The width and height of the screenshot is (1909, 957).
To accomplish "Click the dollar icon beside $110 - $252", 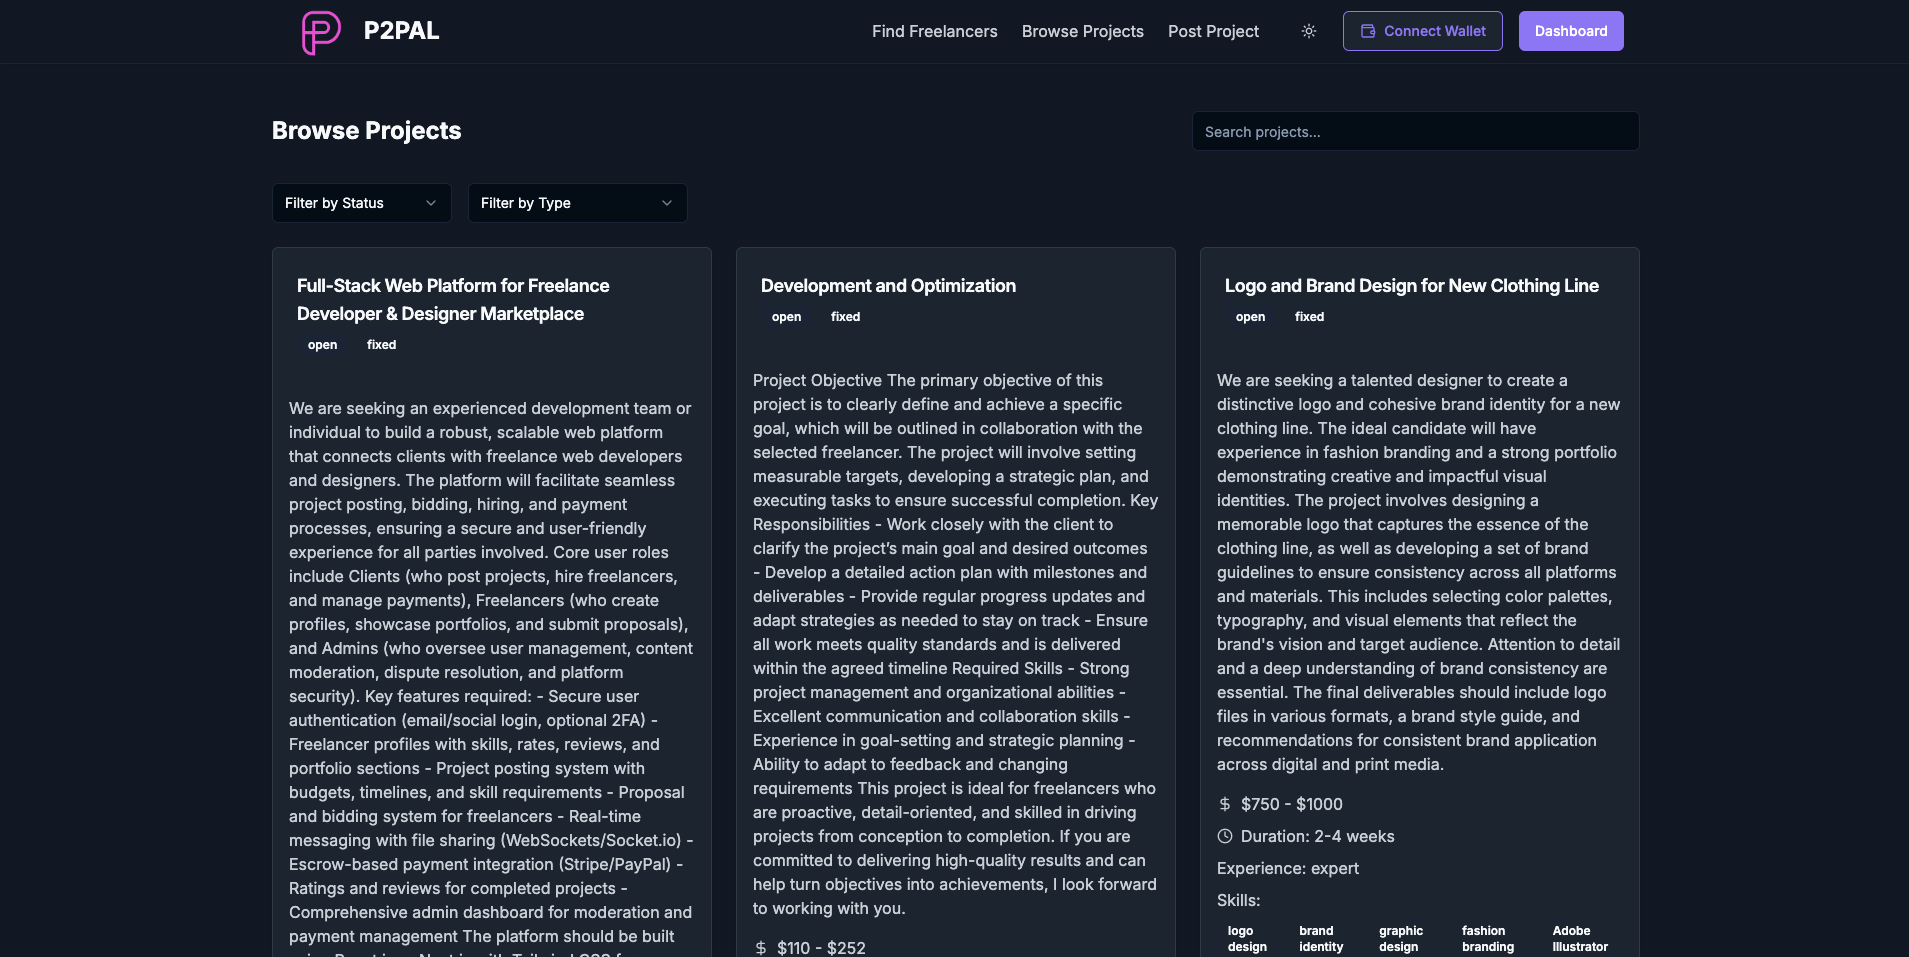I will pyautogui.click(x=761, y=947).
